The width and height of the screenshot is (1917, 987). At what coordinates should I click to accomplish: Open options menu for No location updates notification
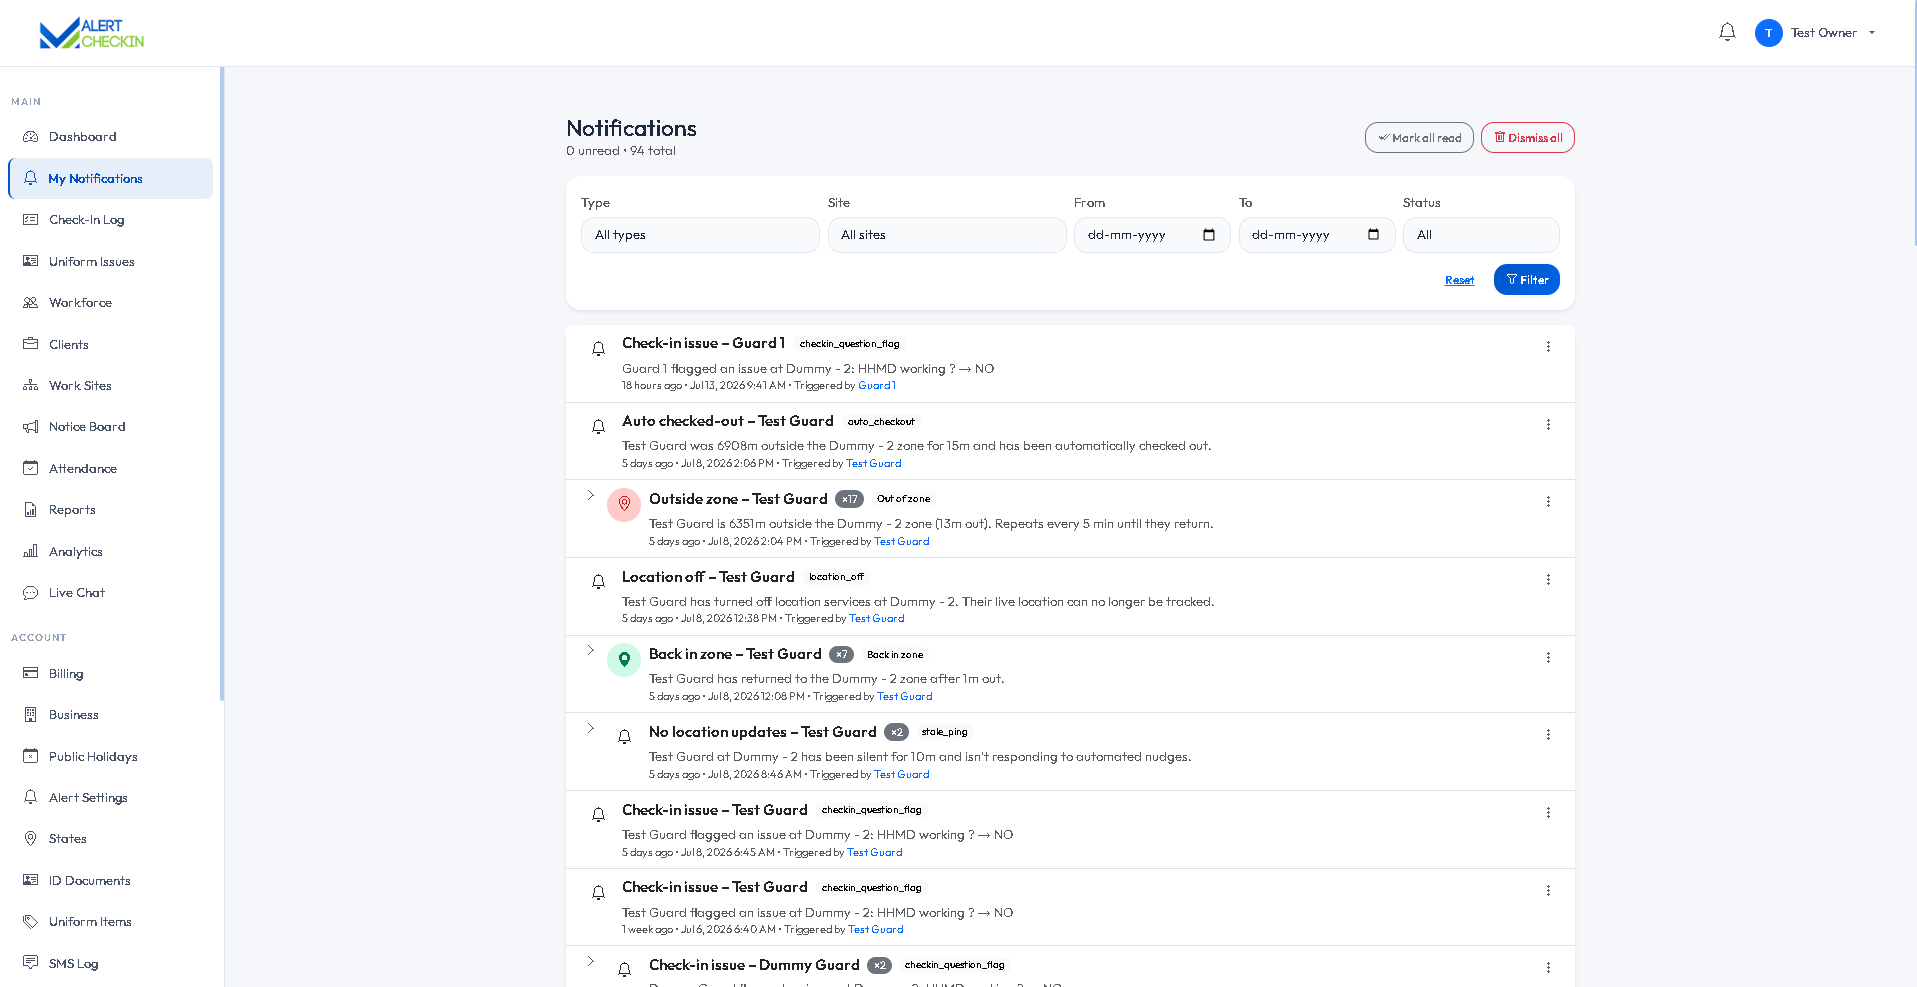pyautogui.click(x=1548, y=735)
